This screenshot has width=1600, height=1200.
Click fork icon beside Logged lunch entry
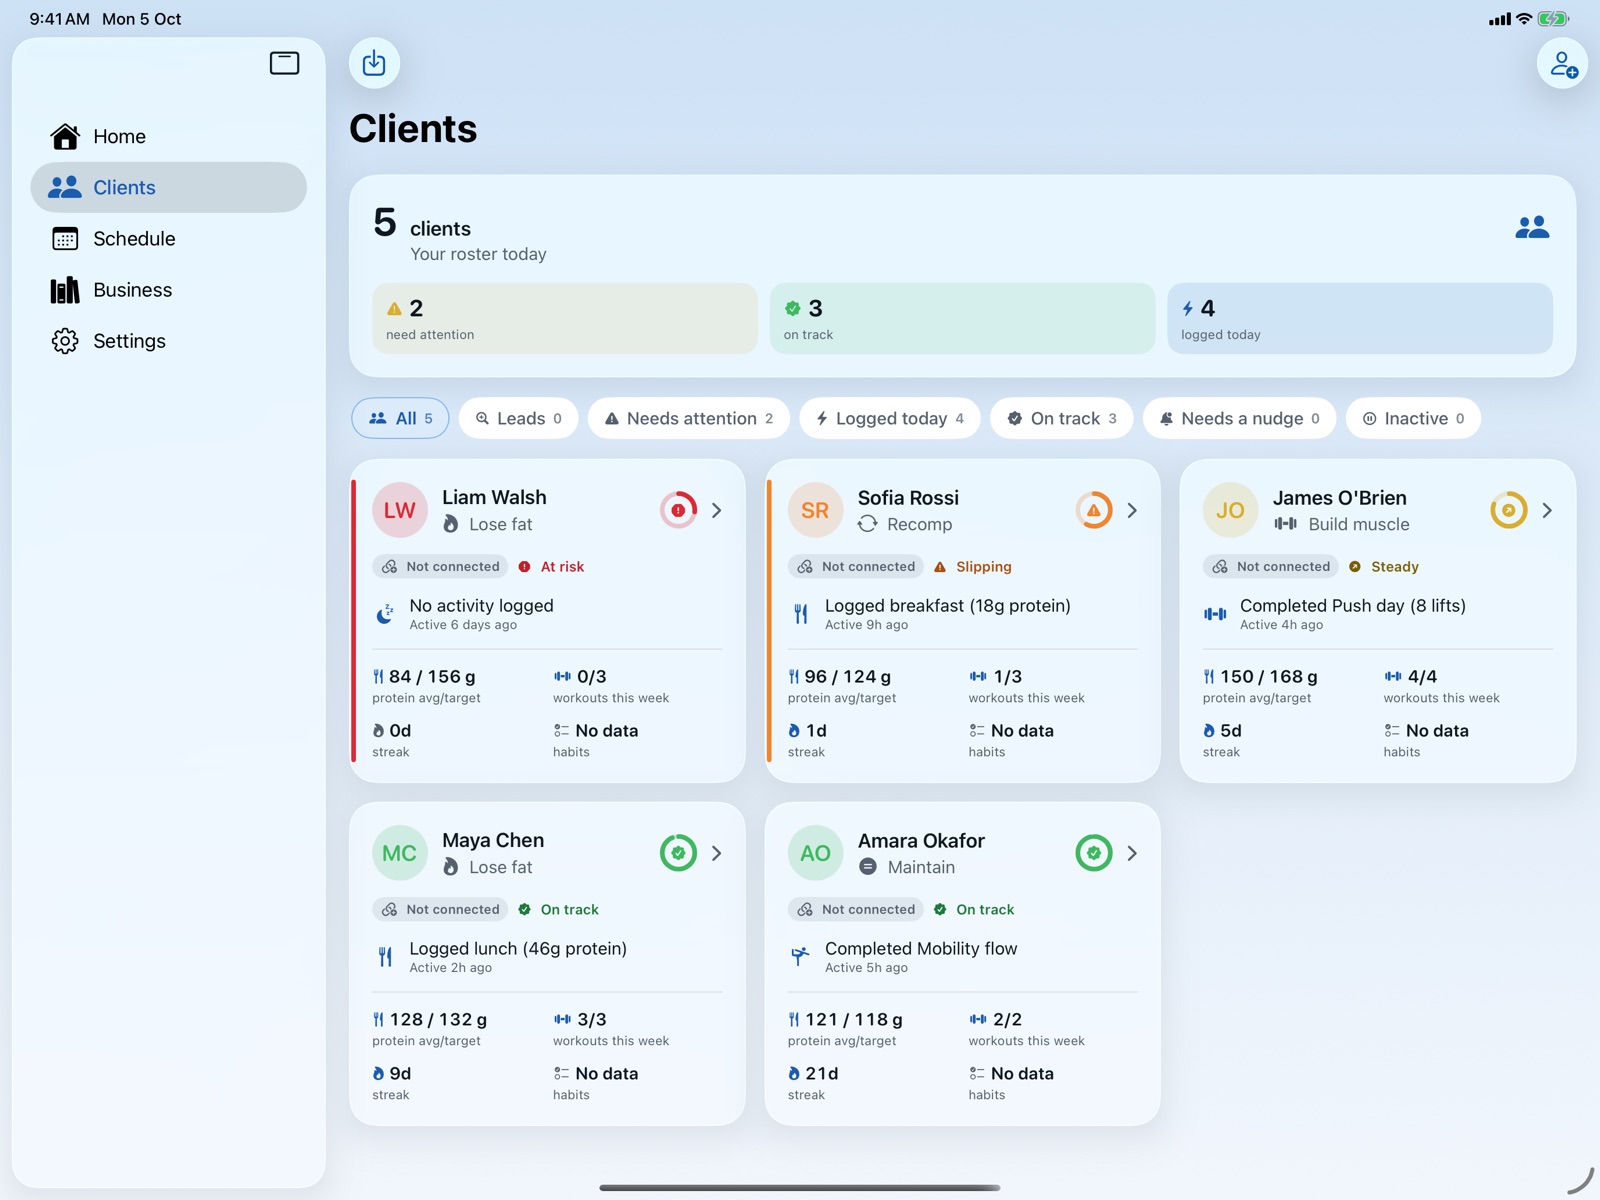(x=385, y=957)
